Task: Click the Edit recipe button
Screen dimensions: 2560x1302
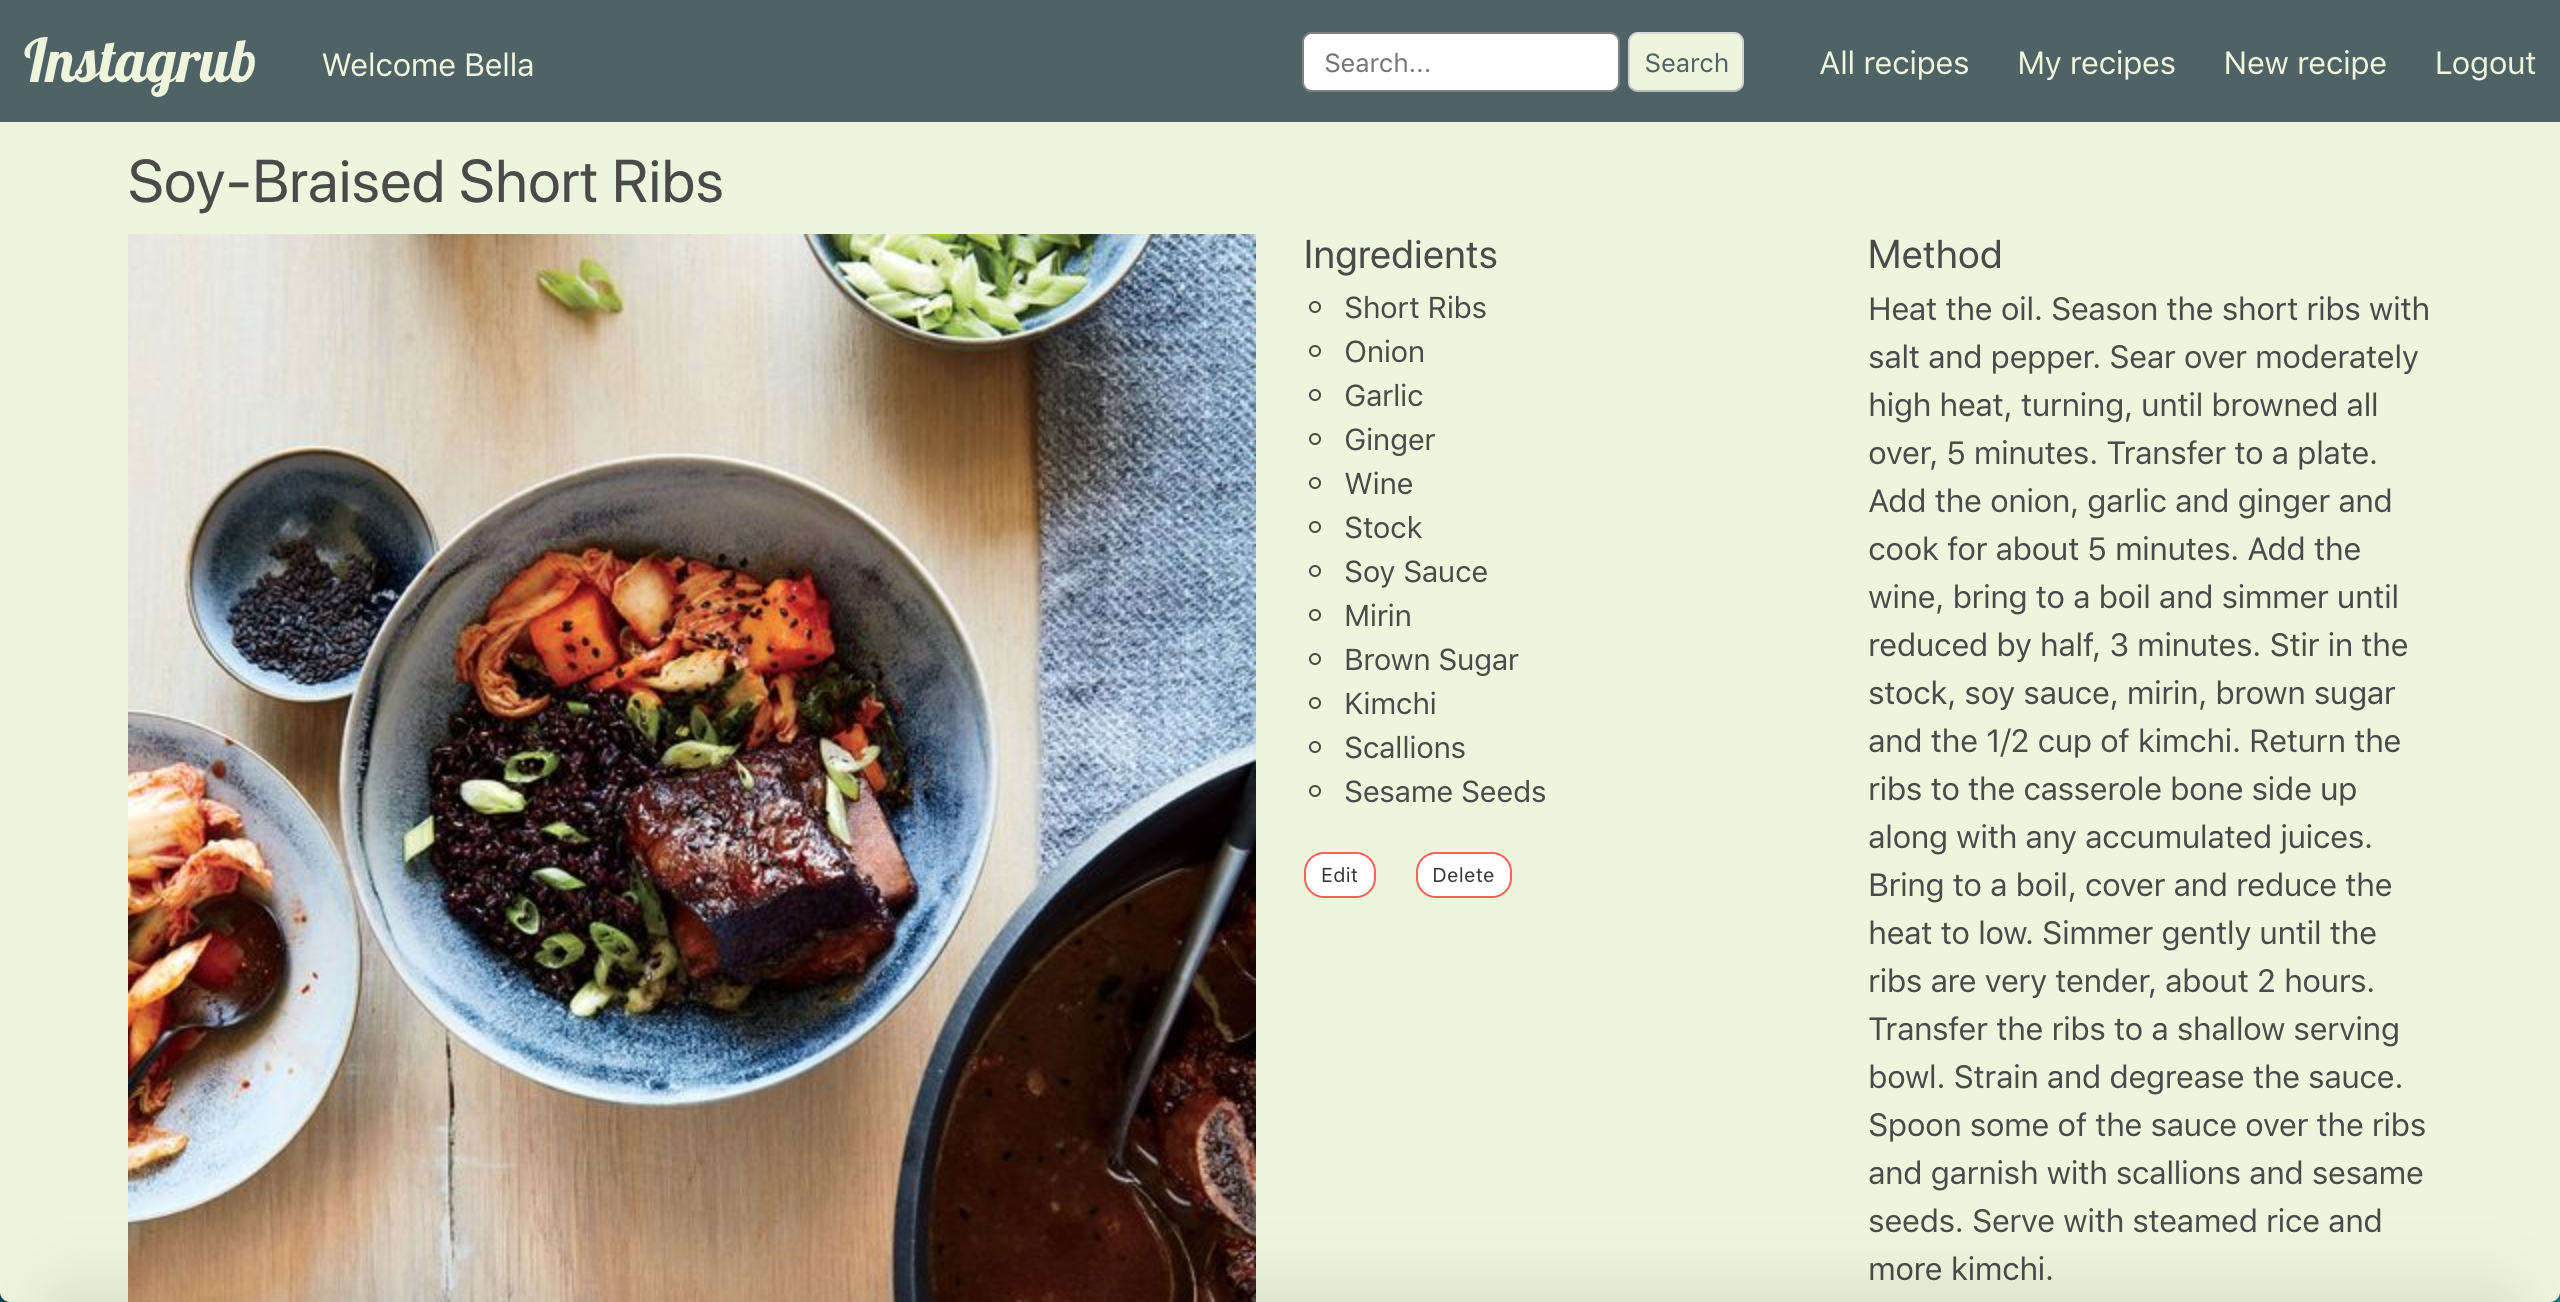Action: (x=1339, y=875)
